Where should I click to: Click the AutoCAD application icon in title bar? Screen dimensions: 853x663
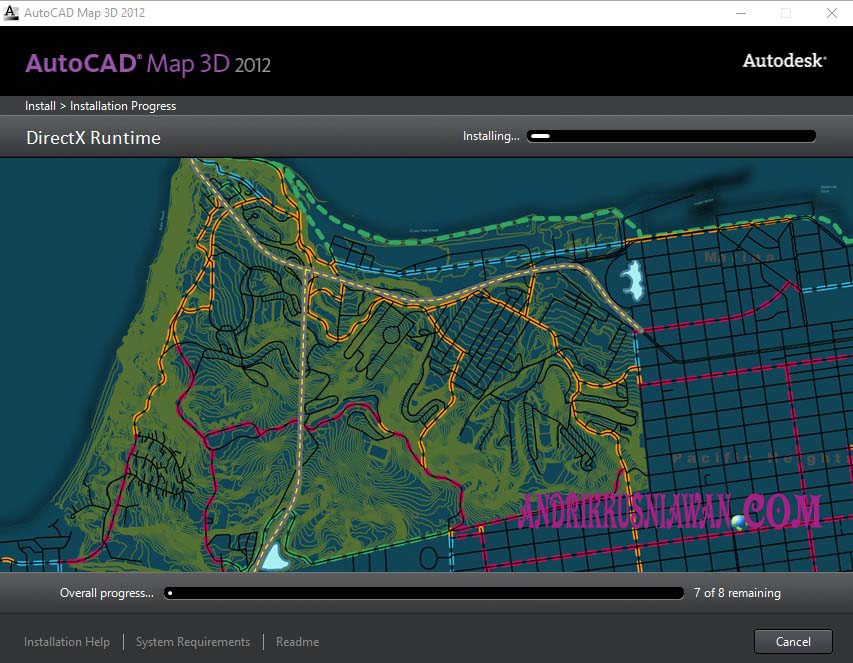[x=12, y=12]
